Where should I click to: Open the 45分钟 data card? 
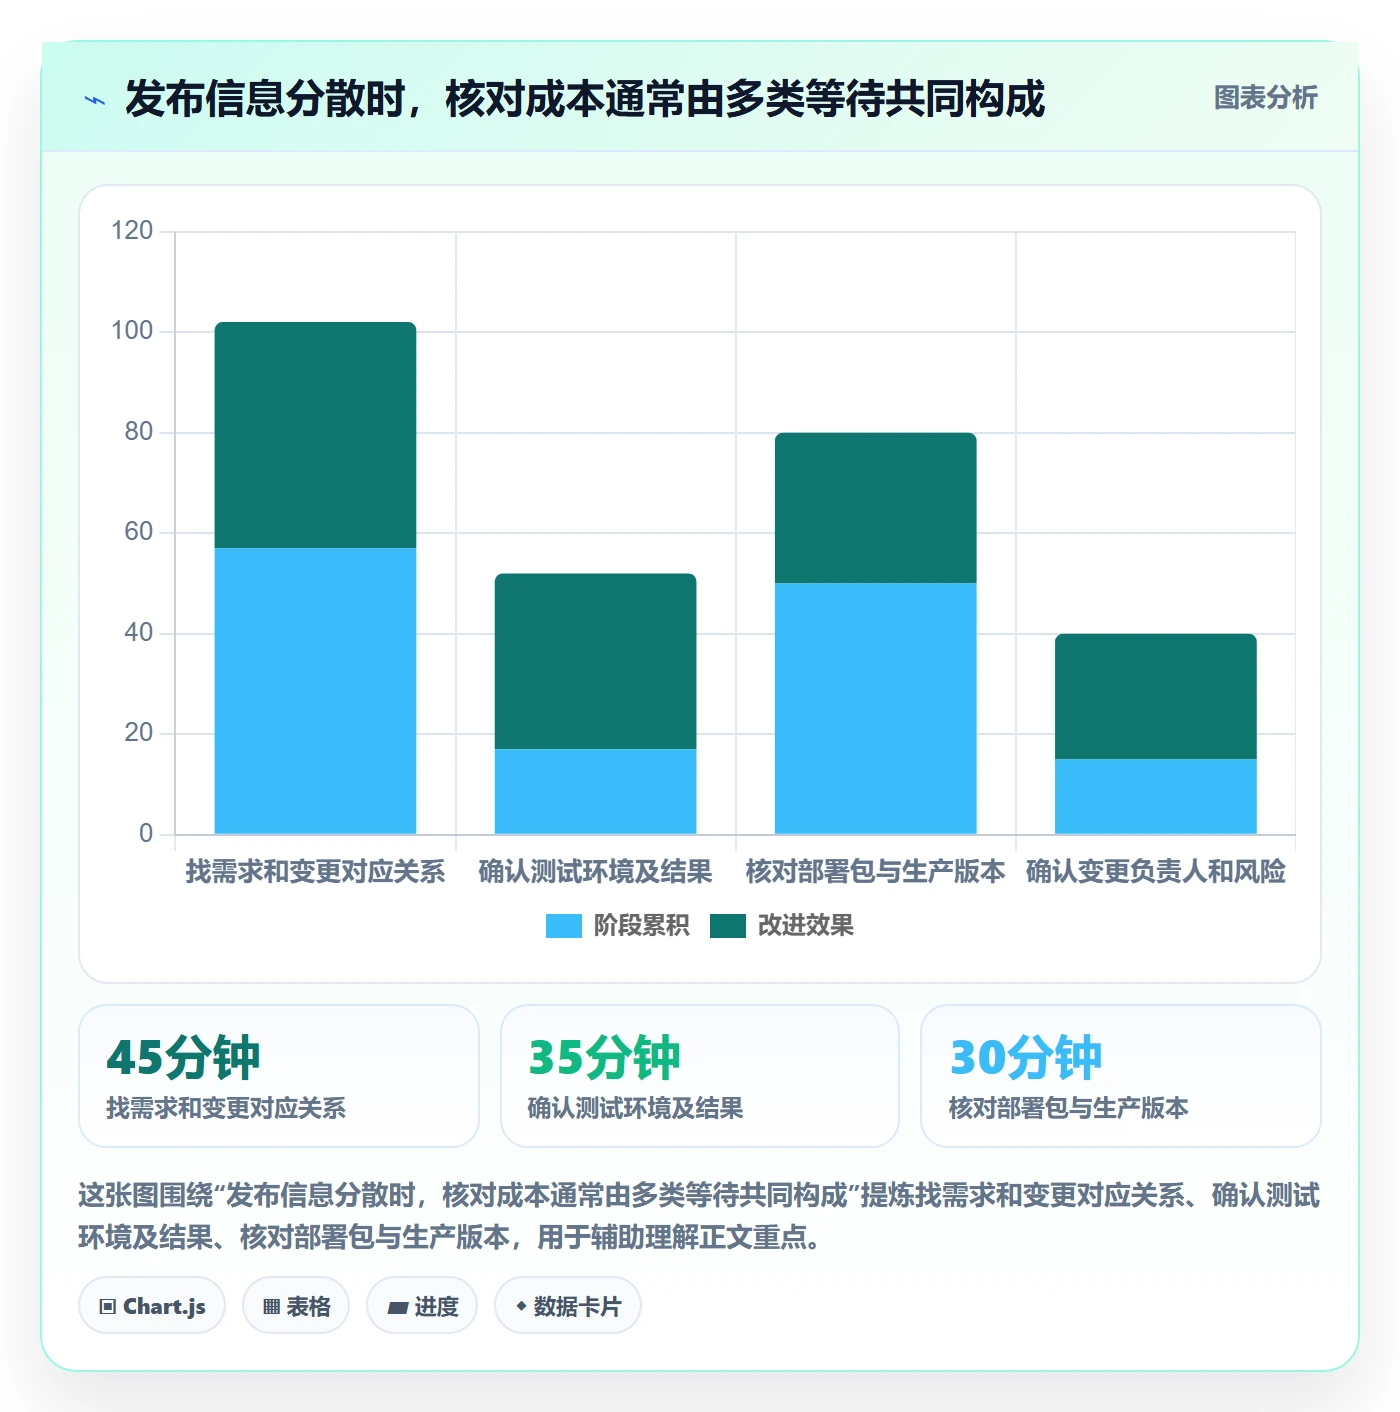(x=279, y=1076)
